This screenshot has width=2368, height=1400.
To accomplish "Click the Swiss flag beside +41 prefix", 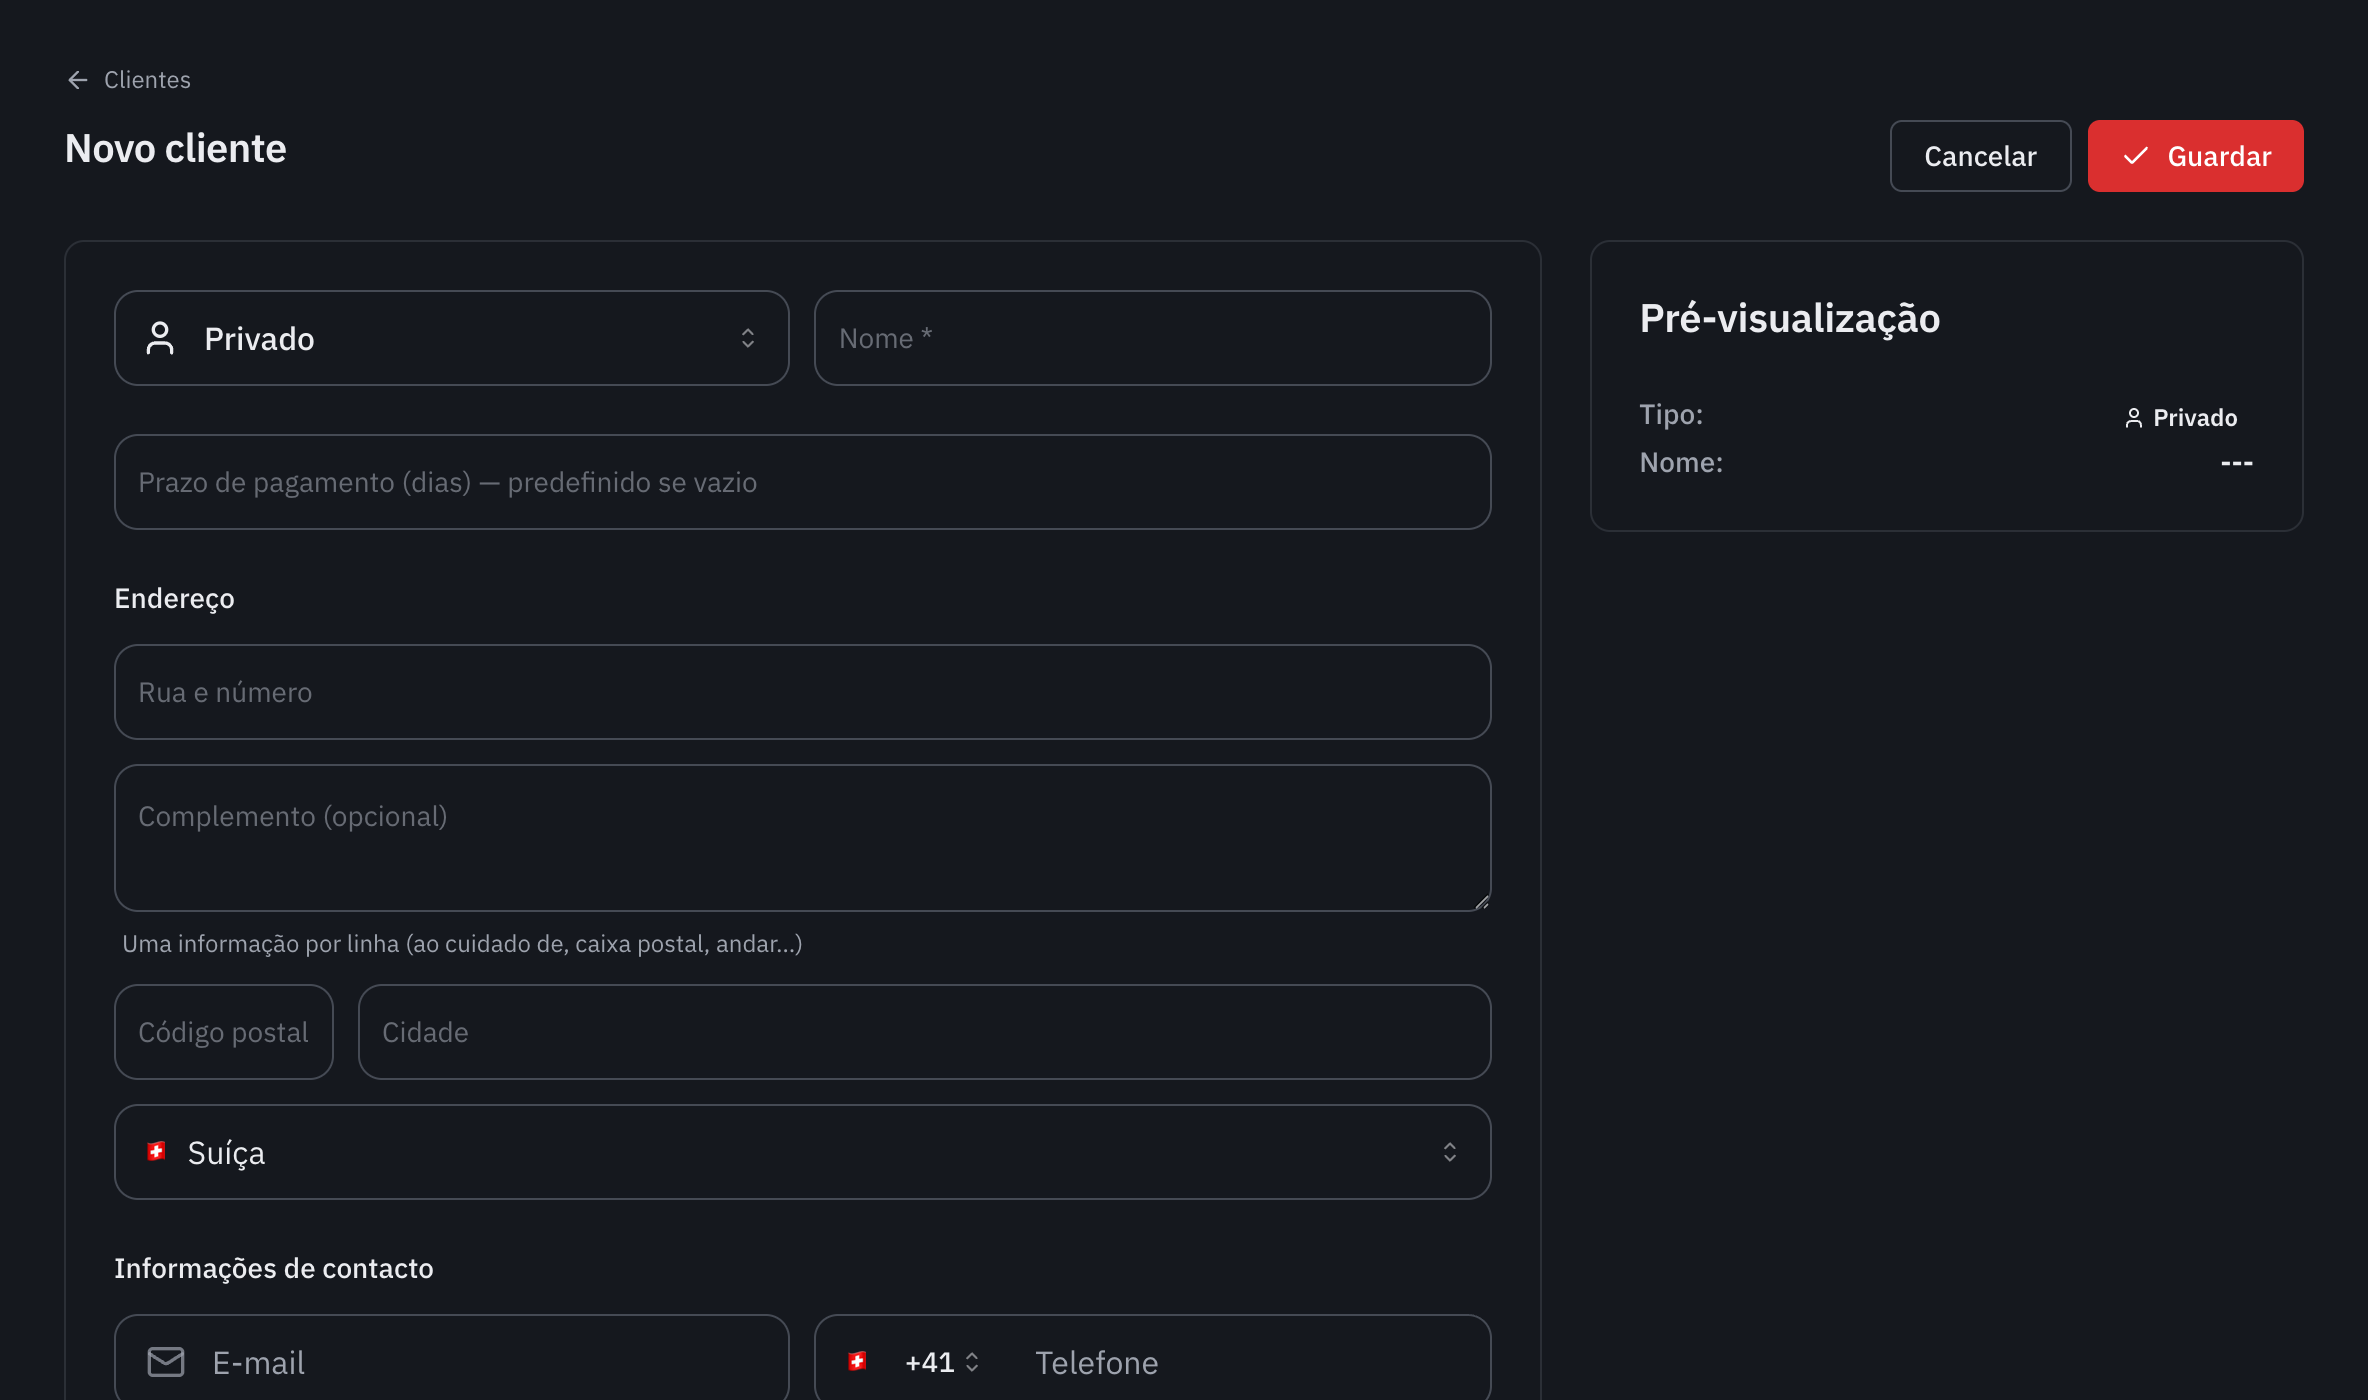I will (x=857, y=1361).
